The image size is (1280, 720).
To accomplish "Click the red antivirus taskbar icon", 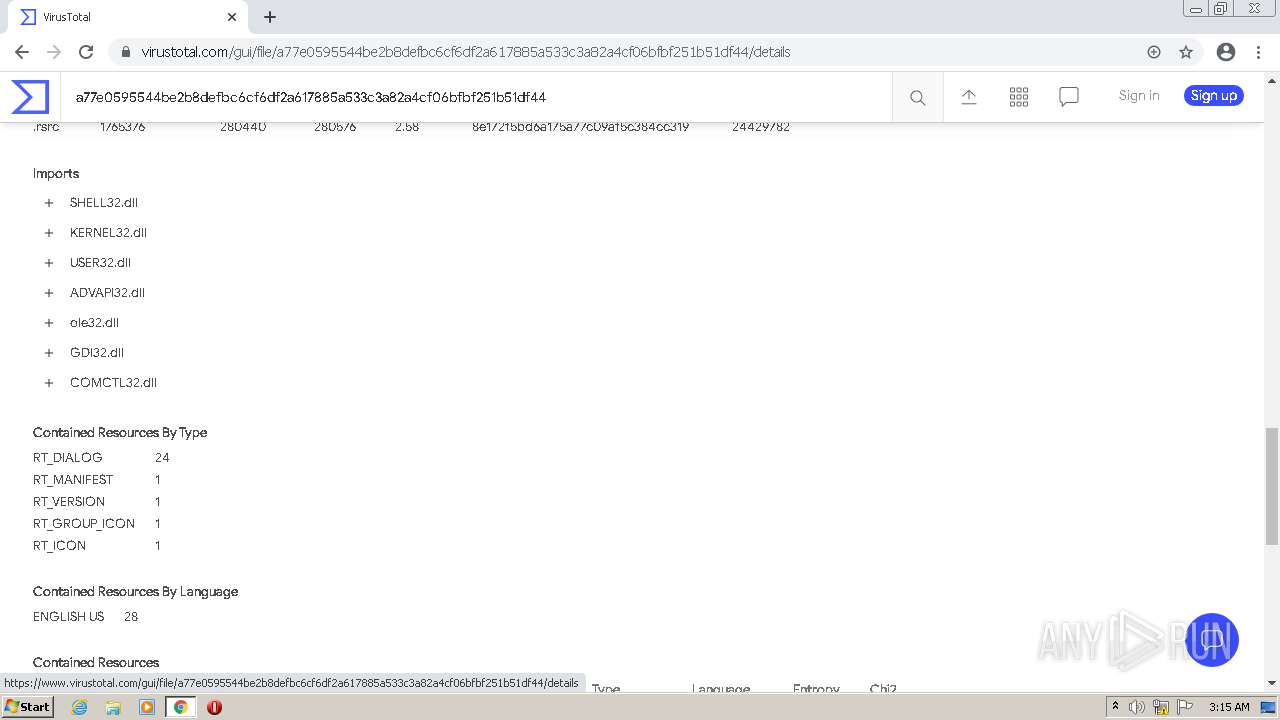I will pos(214,707).
